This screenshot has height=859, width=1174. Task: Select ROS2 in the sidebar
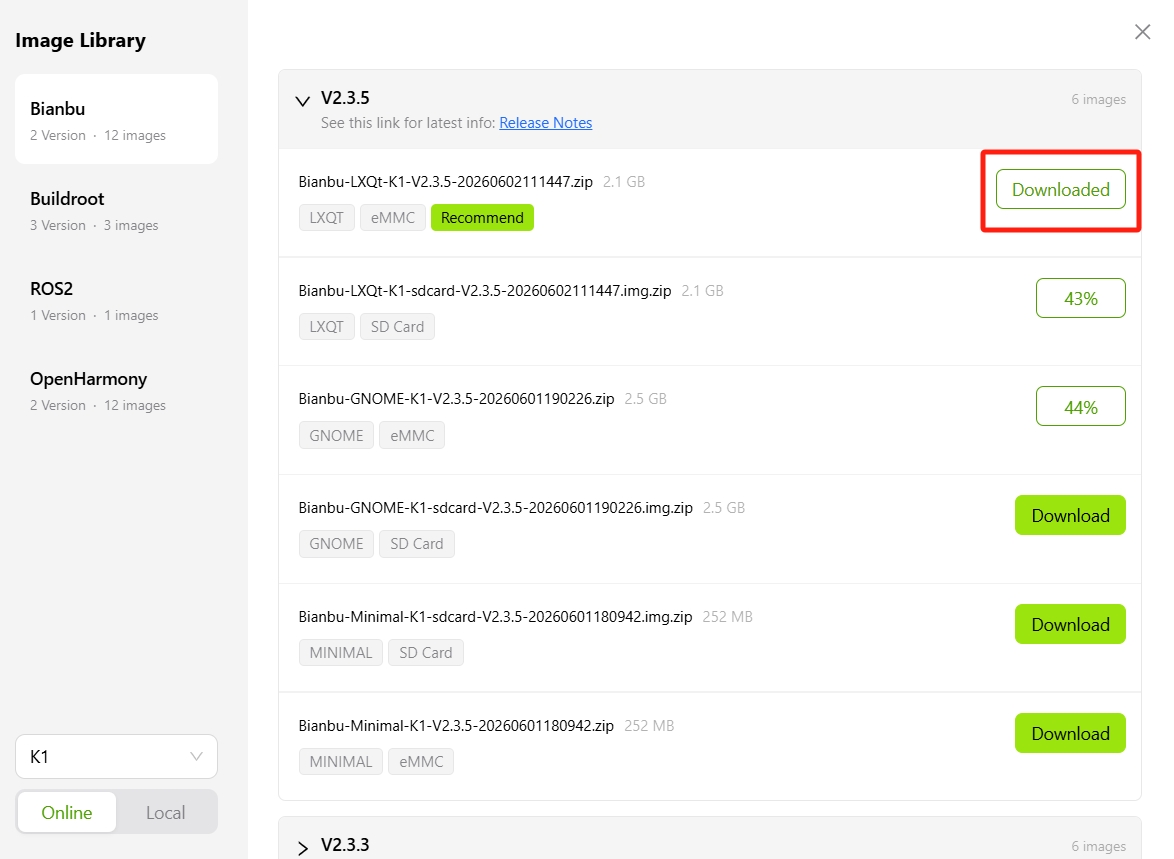[116, 300]
